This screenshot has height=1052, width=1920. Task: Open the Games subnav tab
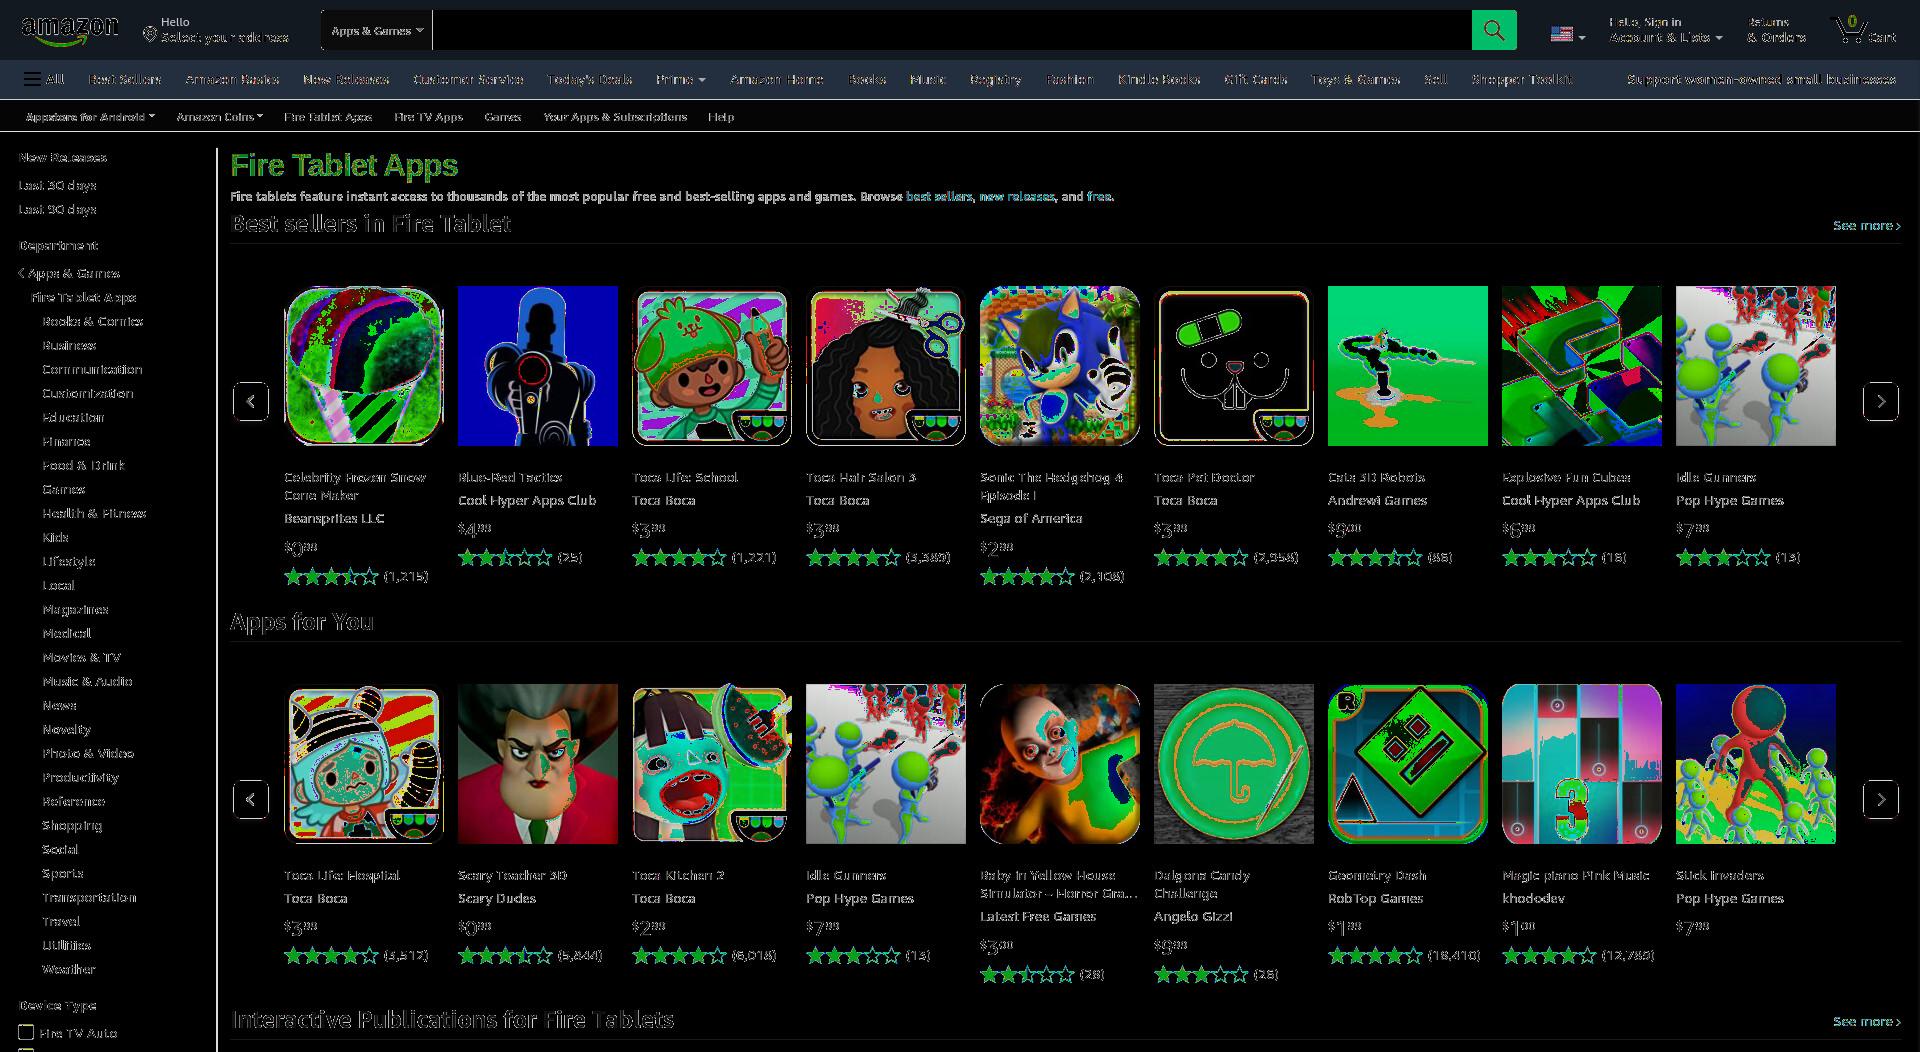[502, 117]
